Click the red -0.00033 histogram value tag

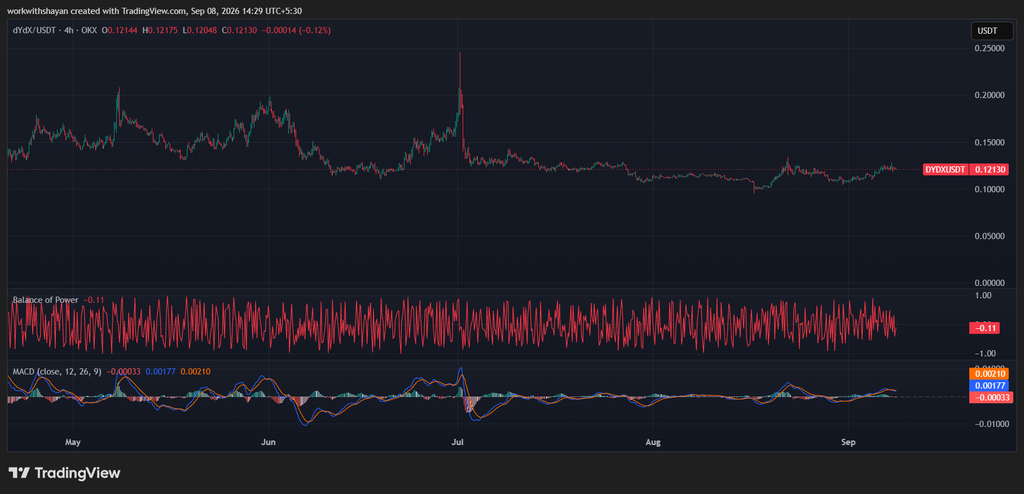pyautogui.click(x=989, y=397)
